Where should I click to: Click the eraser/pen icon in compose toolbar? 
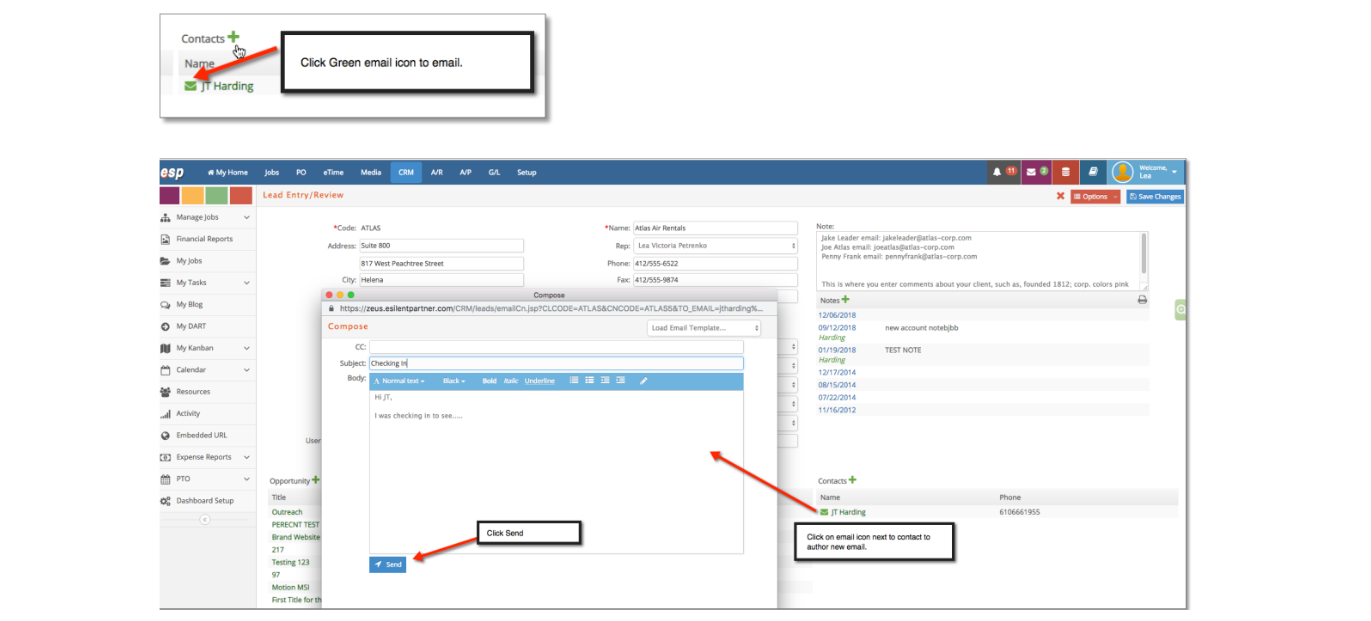pos(644,381)
